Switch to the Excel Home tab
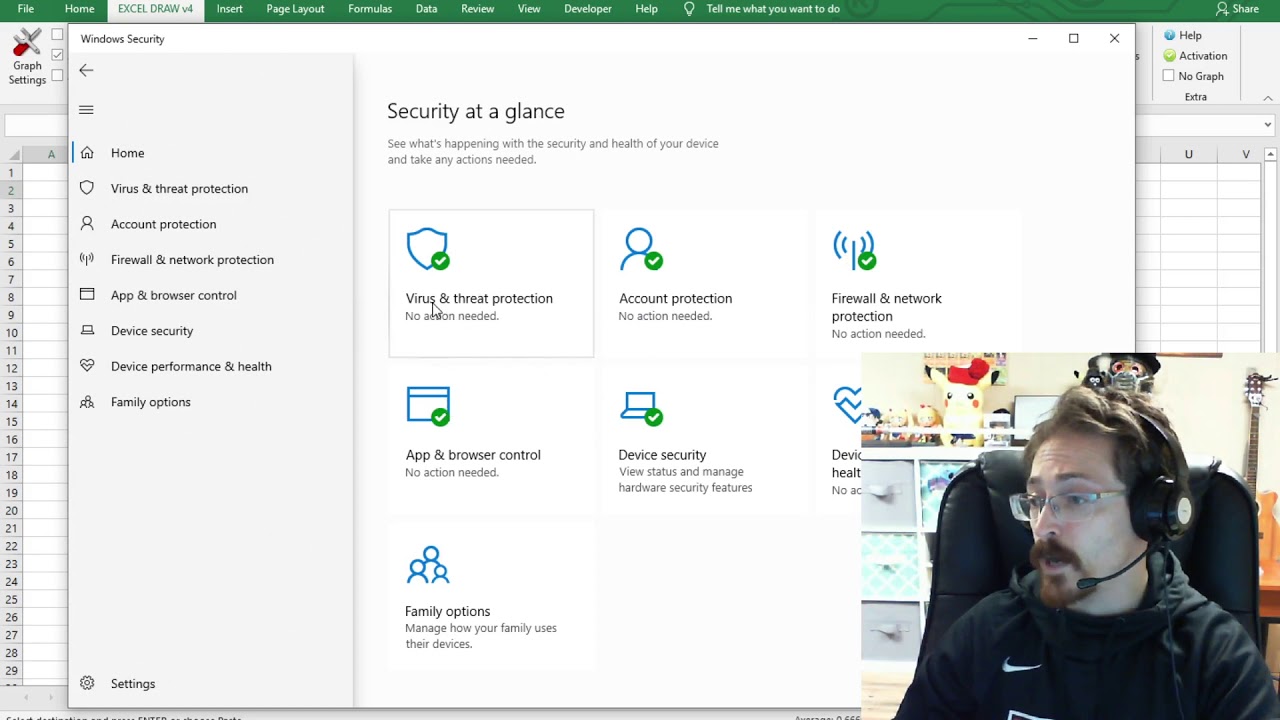The image size is (1280, 720). 80,9
